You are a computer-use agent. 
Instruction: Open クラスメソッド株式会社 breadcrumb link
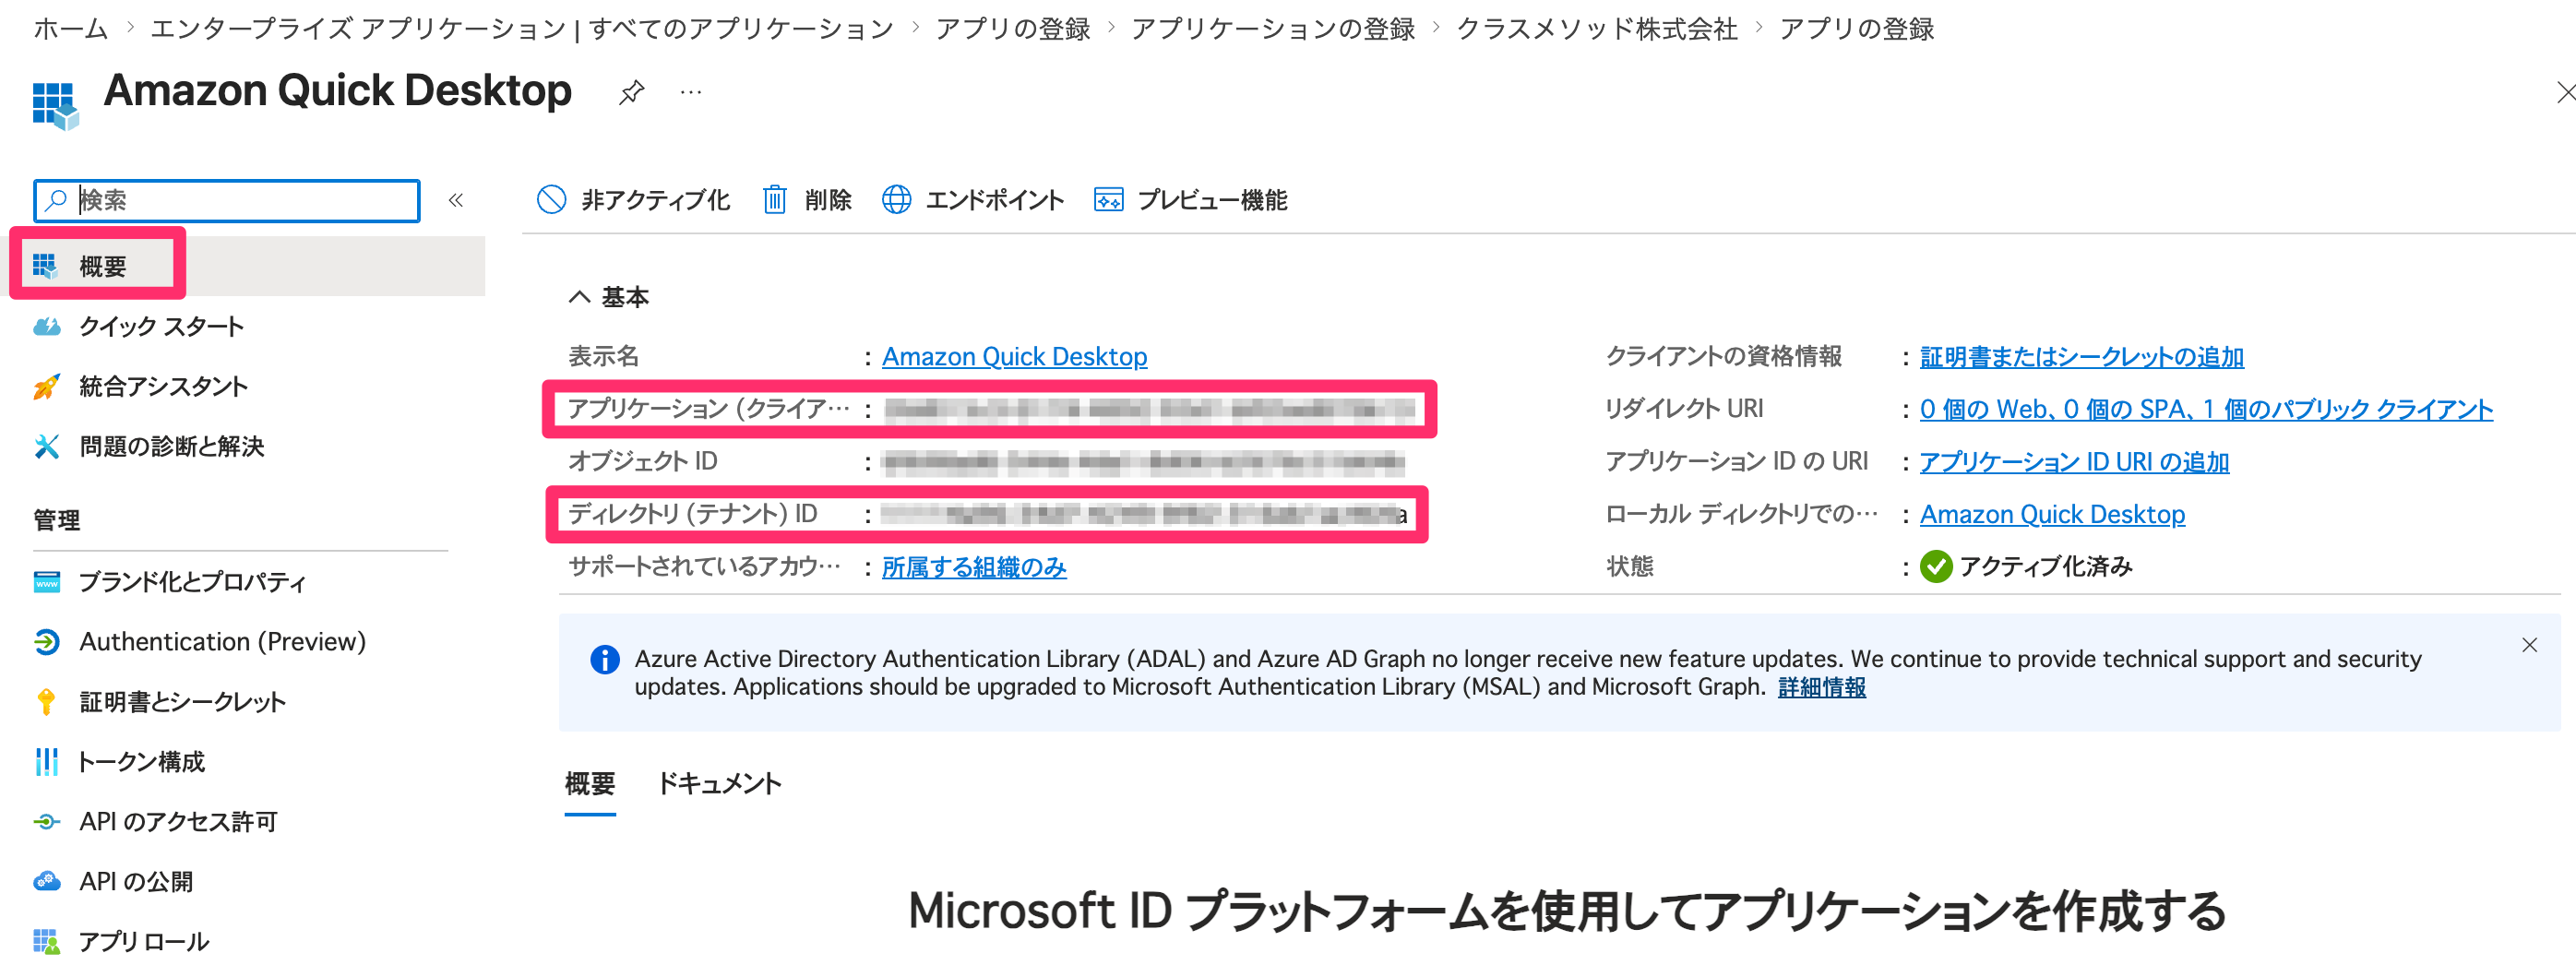1597,28
